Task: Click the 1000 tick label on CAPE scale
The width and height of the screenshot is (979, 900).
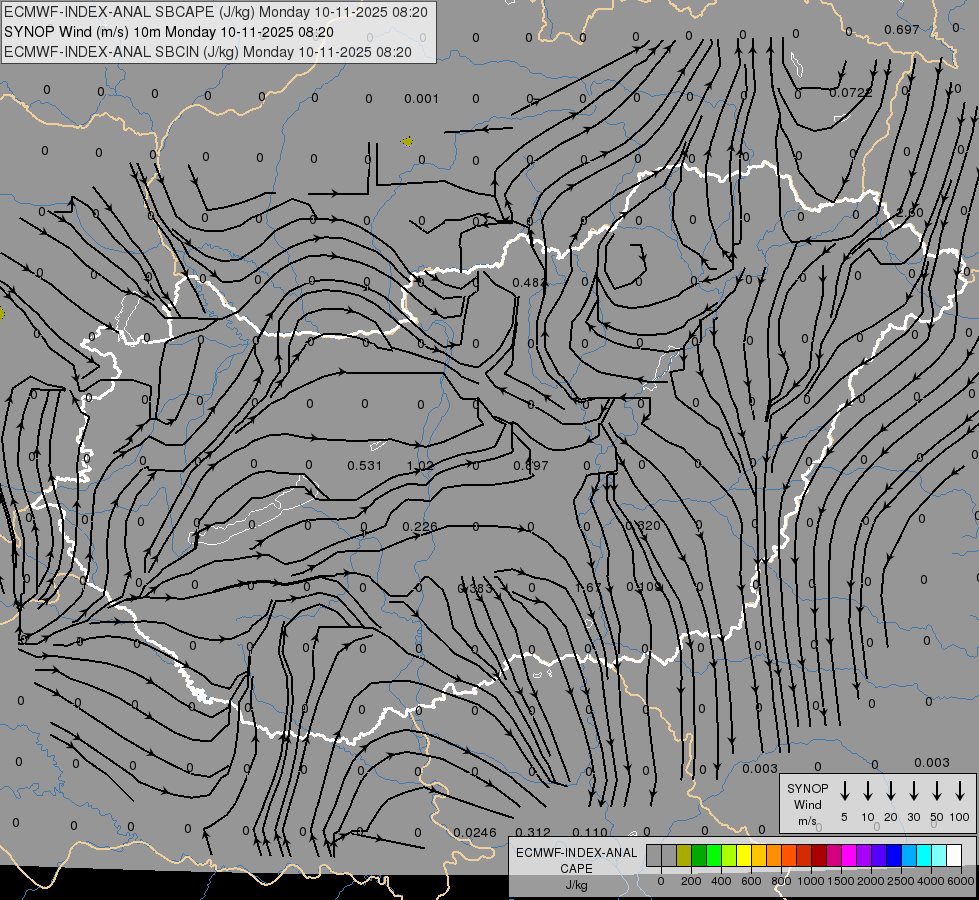Action: tap(811, 881)
